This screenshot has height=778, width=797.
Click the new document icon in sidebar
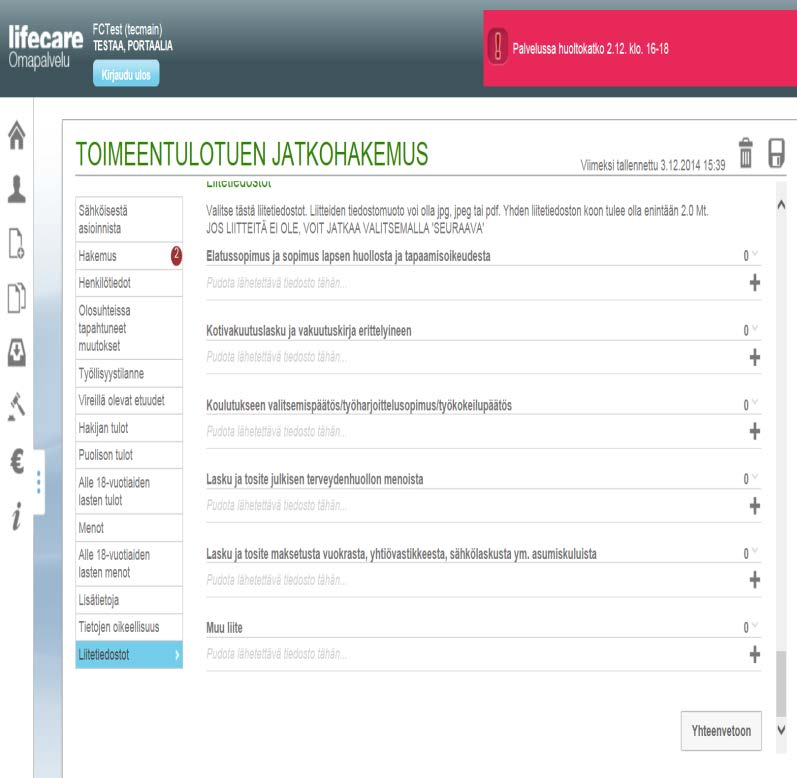coord(17,243)
